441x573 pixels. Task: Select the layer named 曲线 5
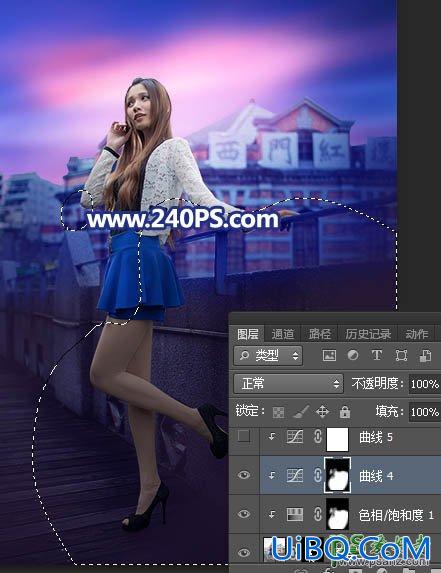376,437
